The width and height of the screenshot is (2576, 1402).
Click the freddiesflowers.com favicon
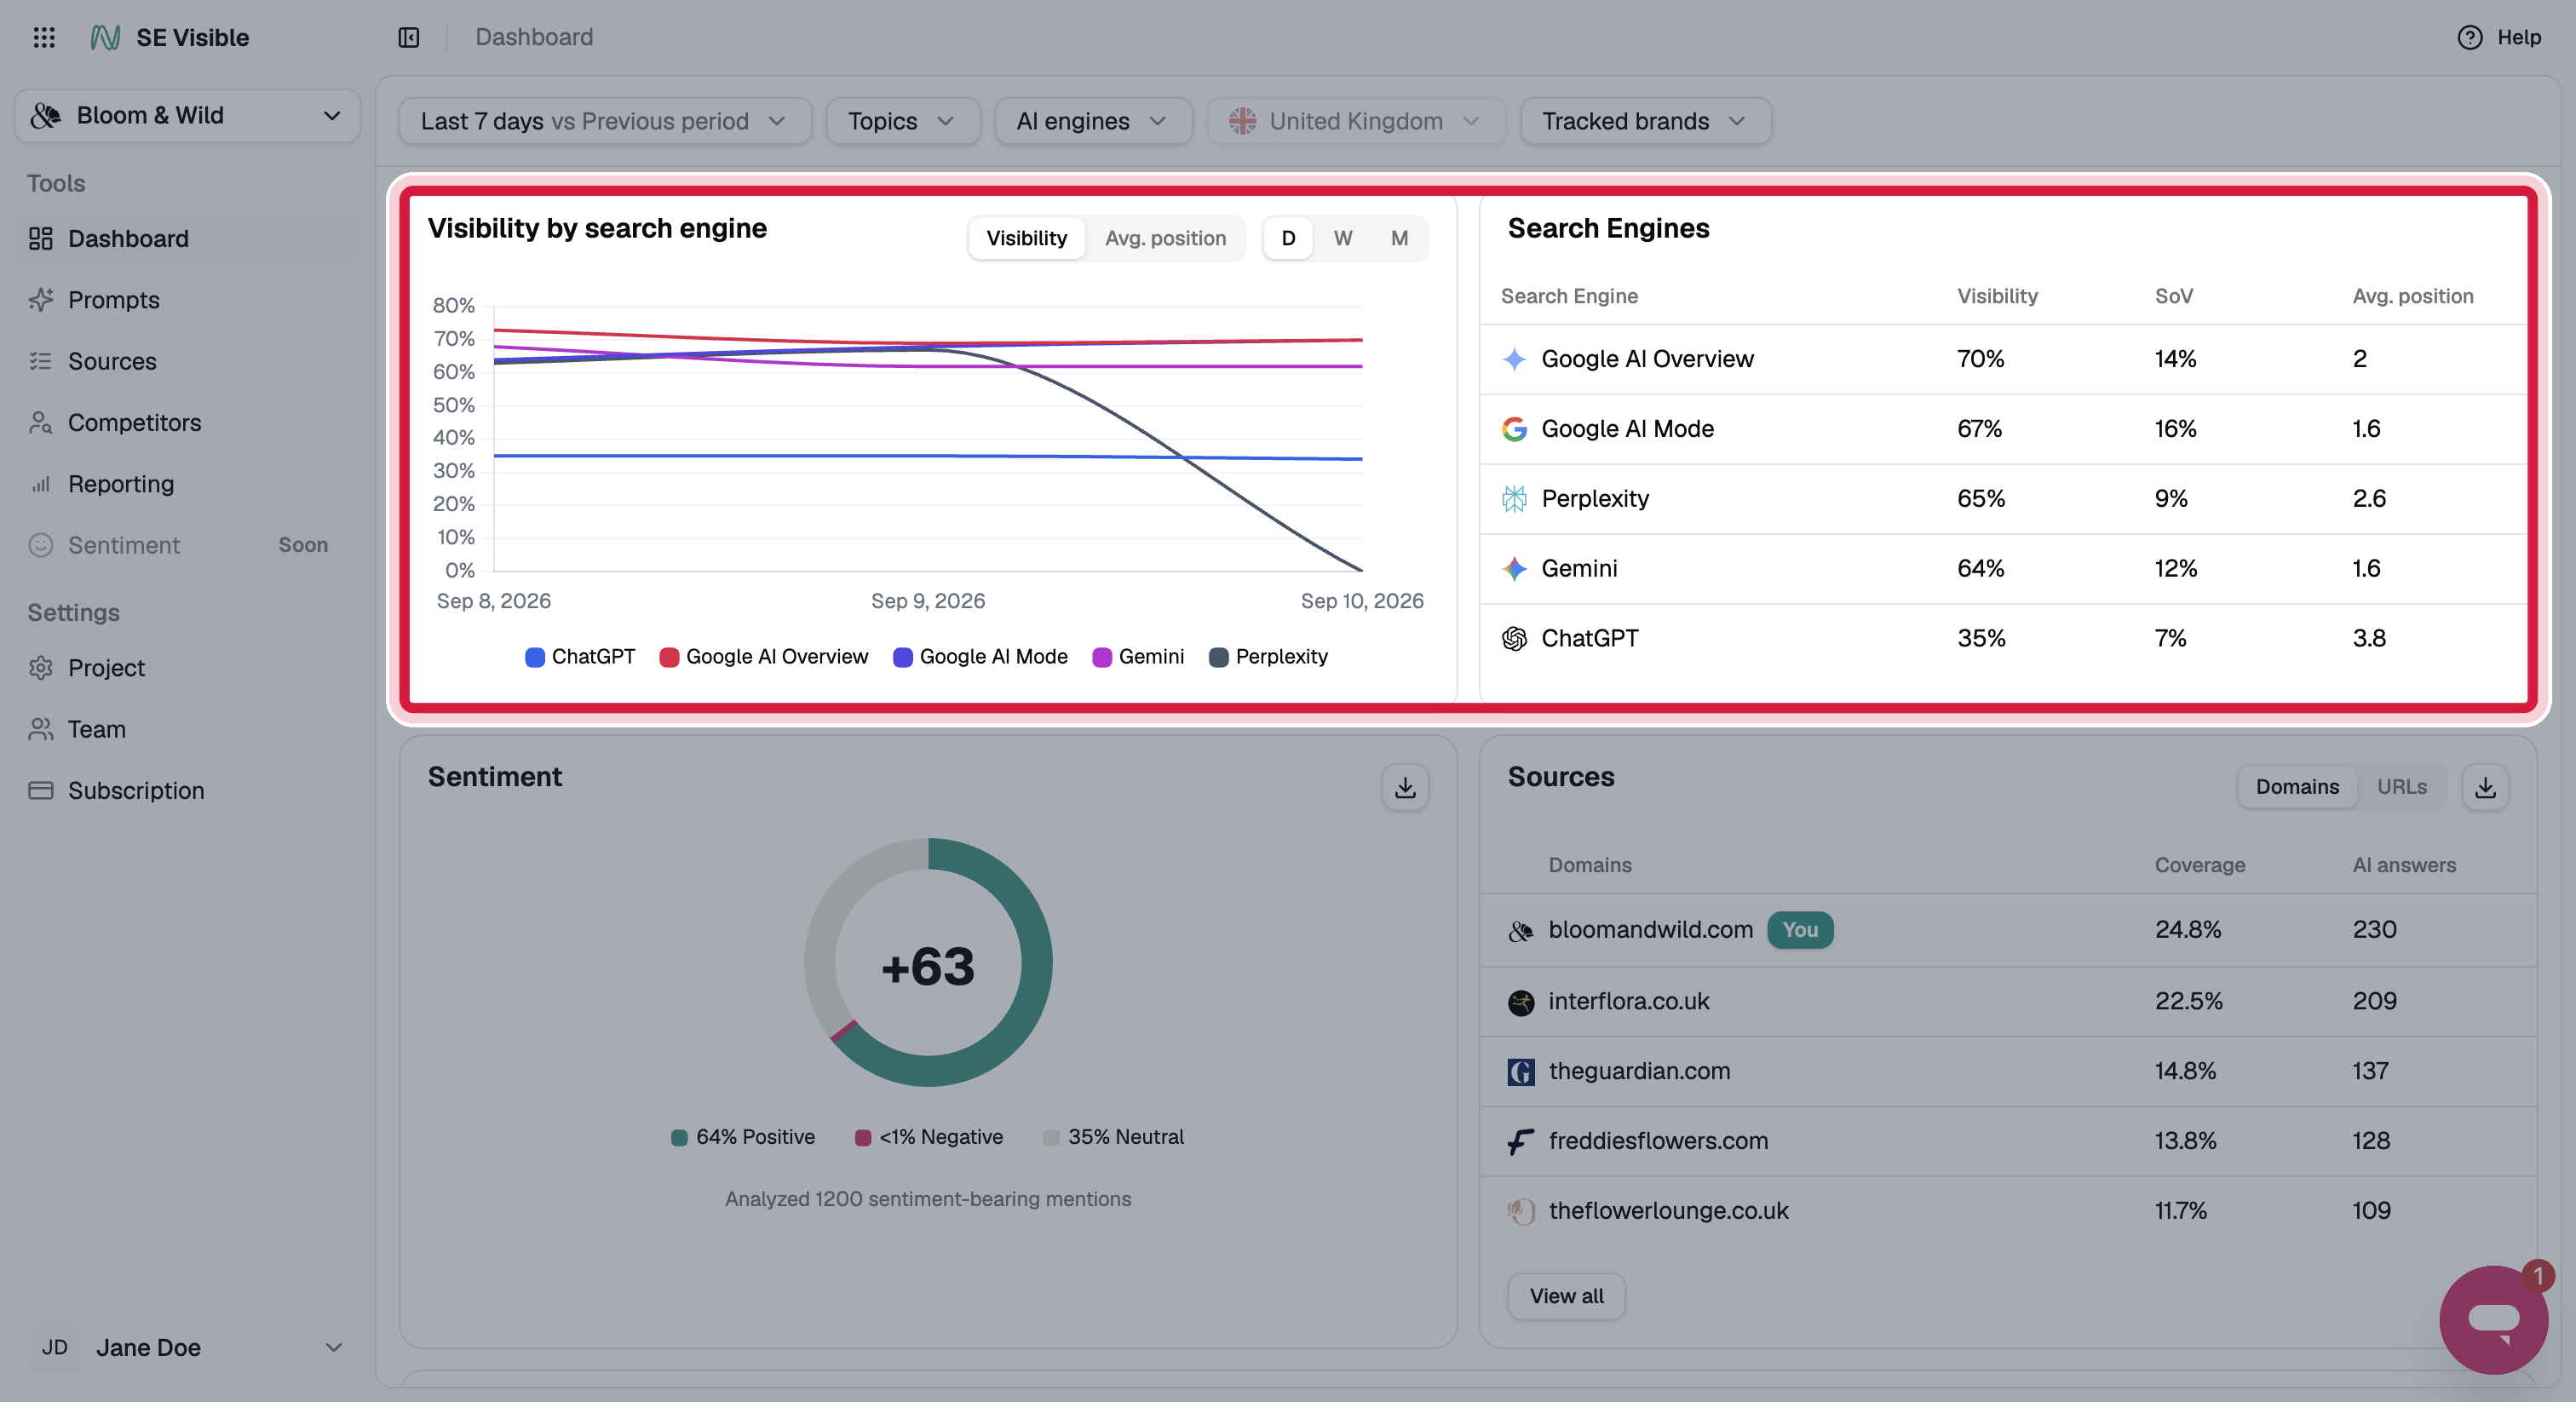[1521, 1141]
